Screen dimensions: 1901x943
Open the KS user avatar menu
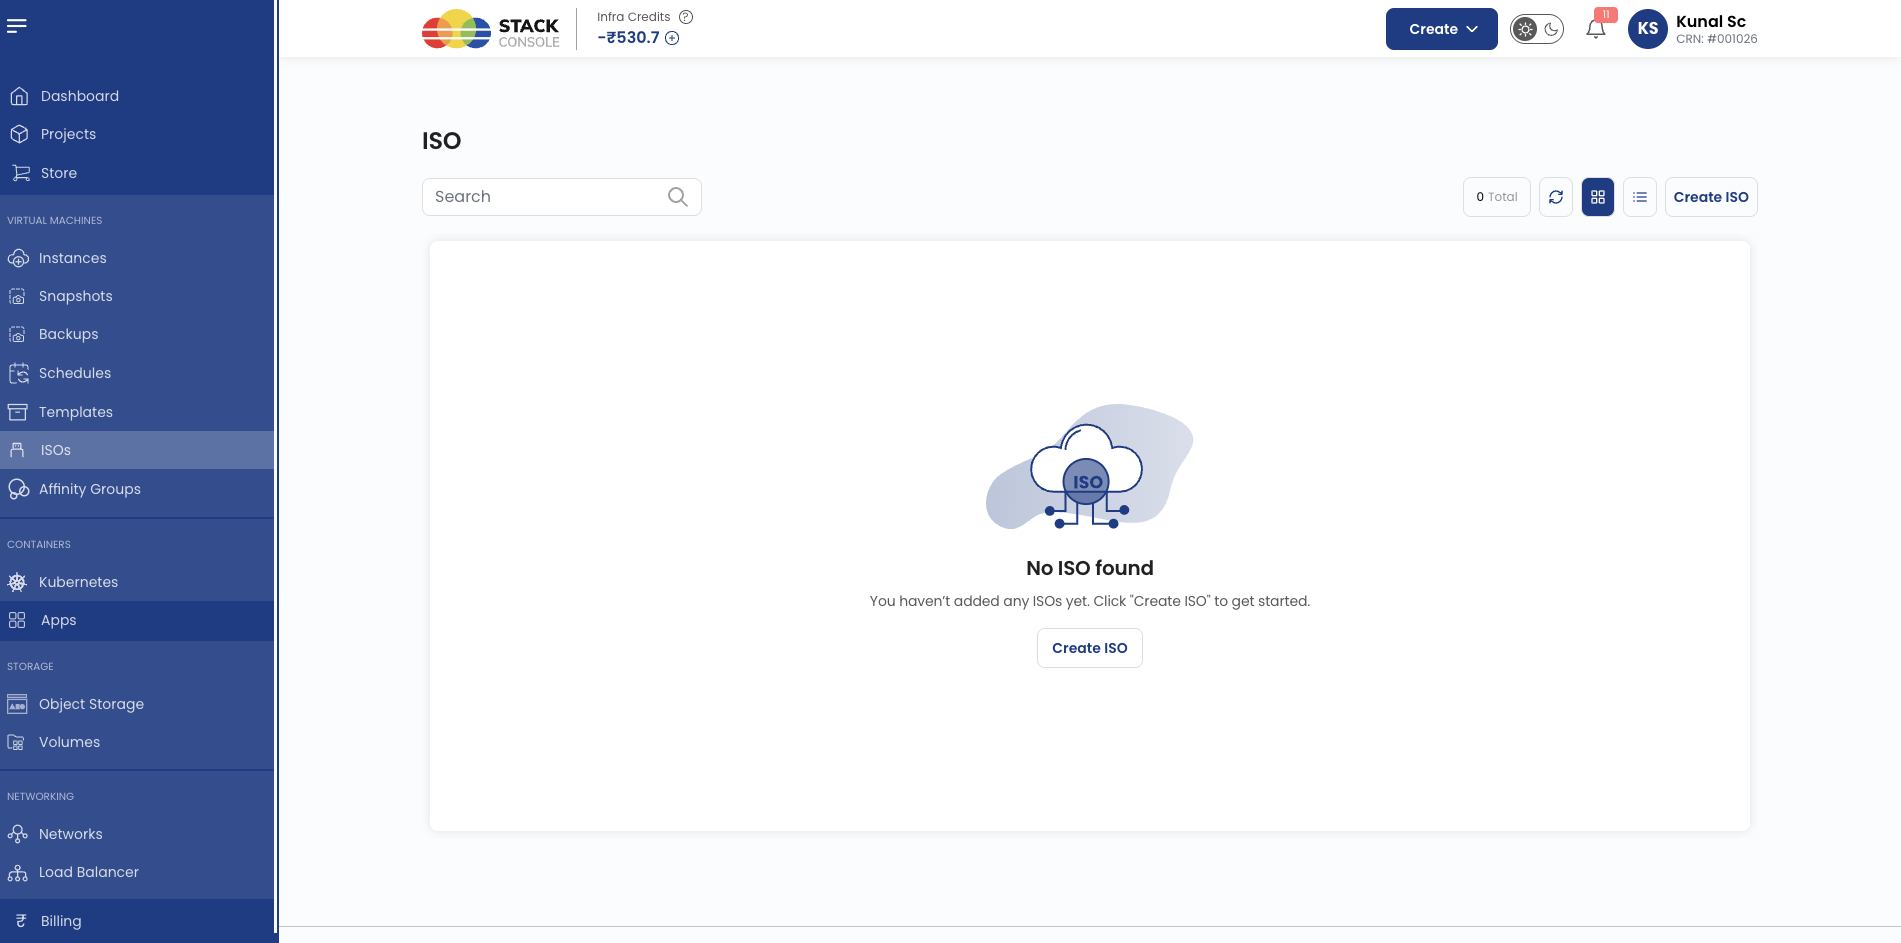pos(1648,29)
